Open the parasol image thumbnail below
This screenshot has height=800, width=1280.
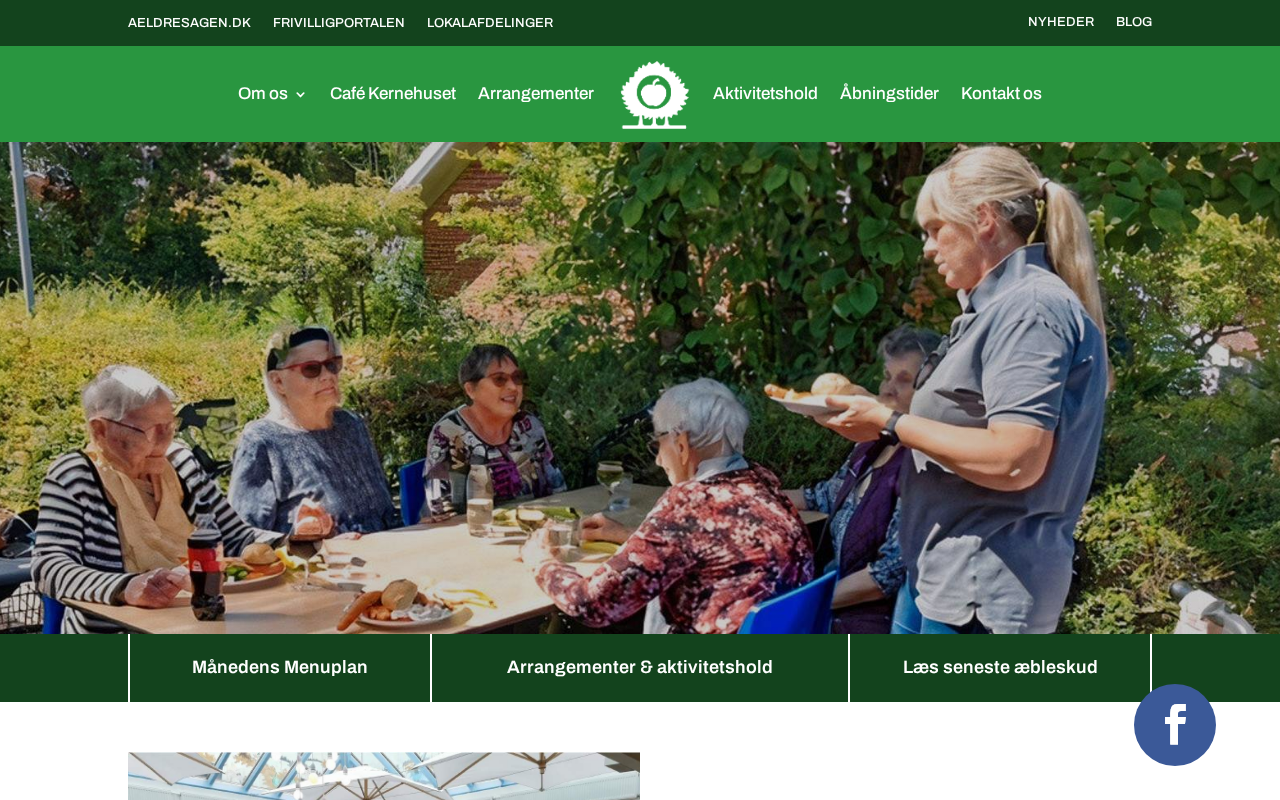(x=384, y=776)
